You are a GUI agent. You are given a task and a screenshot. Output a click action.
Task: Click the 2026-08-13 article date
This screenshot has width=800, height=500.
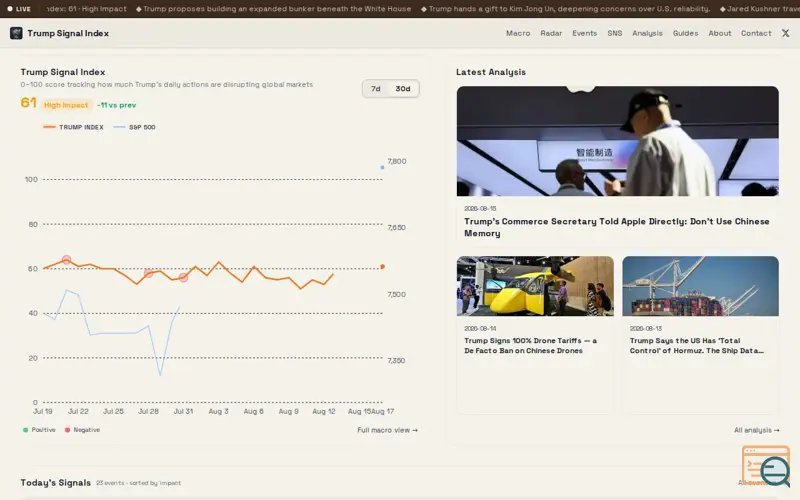click(645, 329)
